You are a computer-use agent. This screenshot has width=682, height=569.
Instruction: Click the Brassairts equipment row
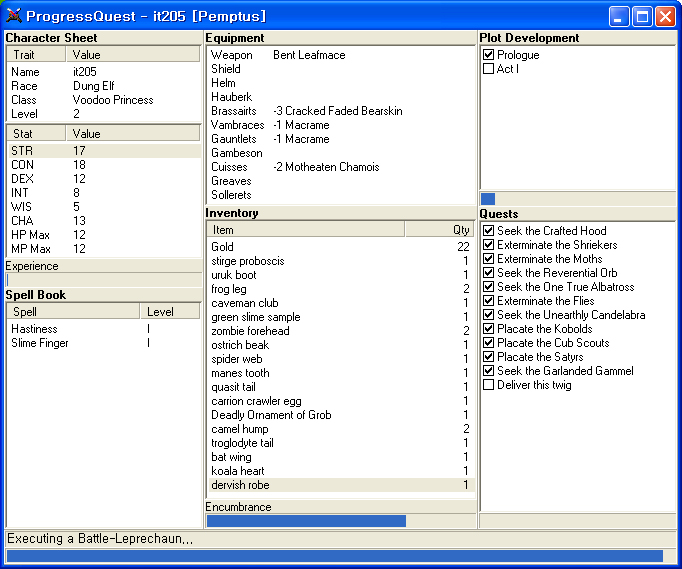[x=341, y=111]
